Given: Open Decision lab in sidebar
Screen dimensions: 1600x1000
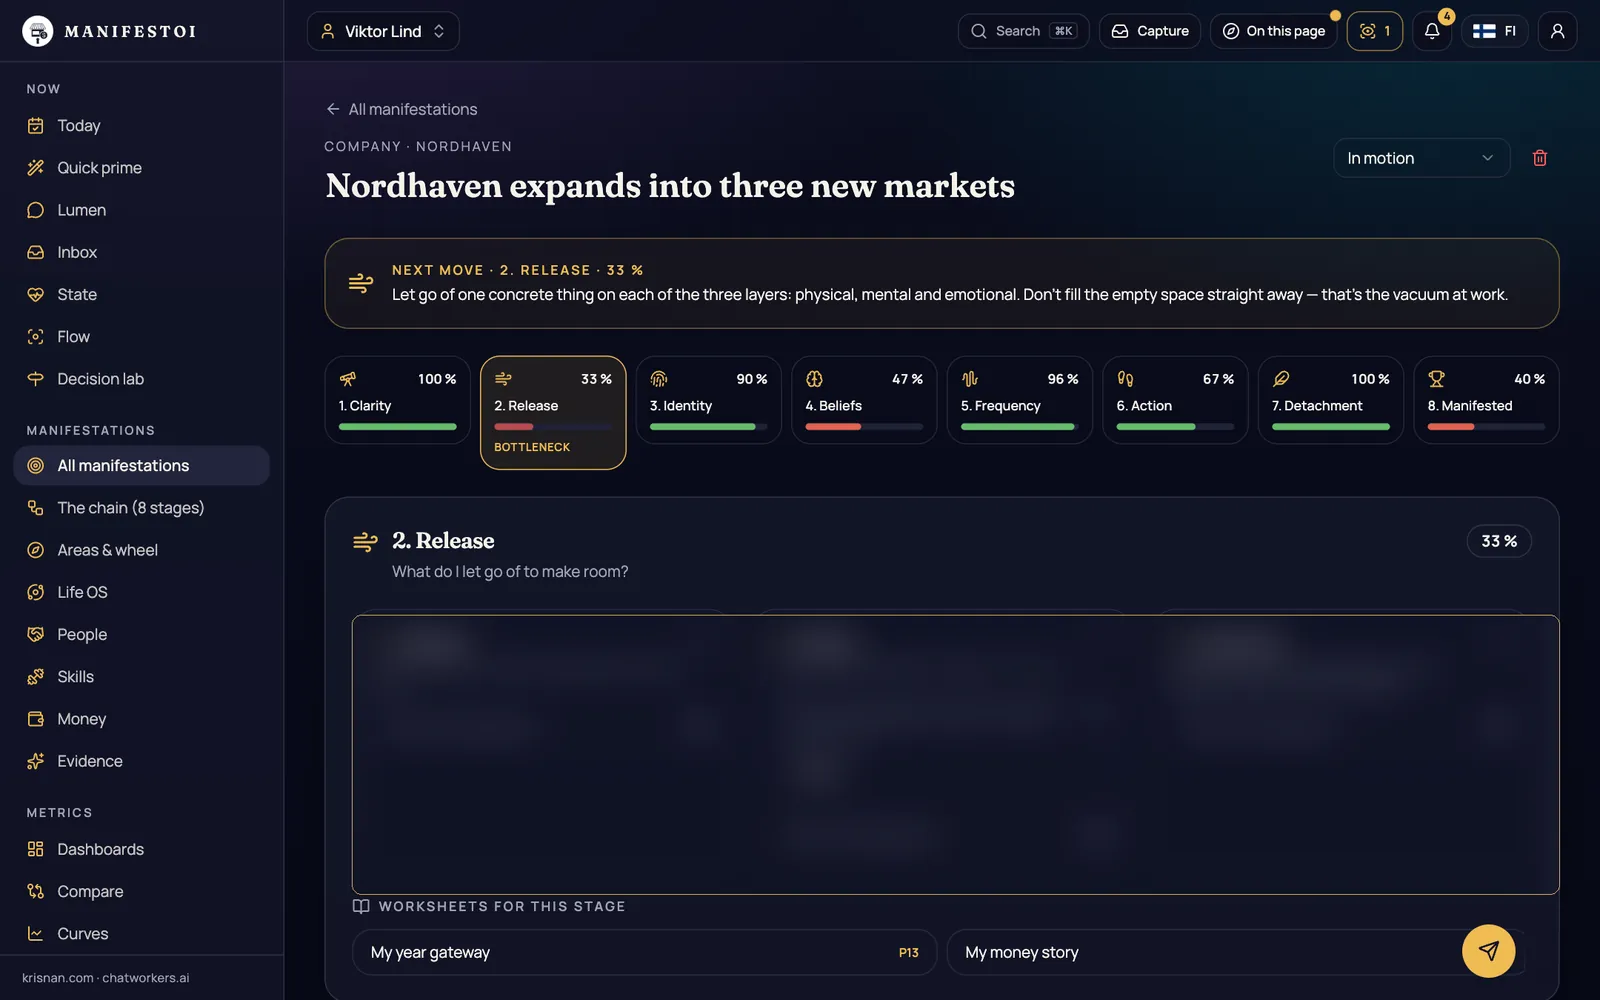Looking at the screenshot, I should click(142, 379).
